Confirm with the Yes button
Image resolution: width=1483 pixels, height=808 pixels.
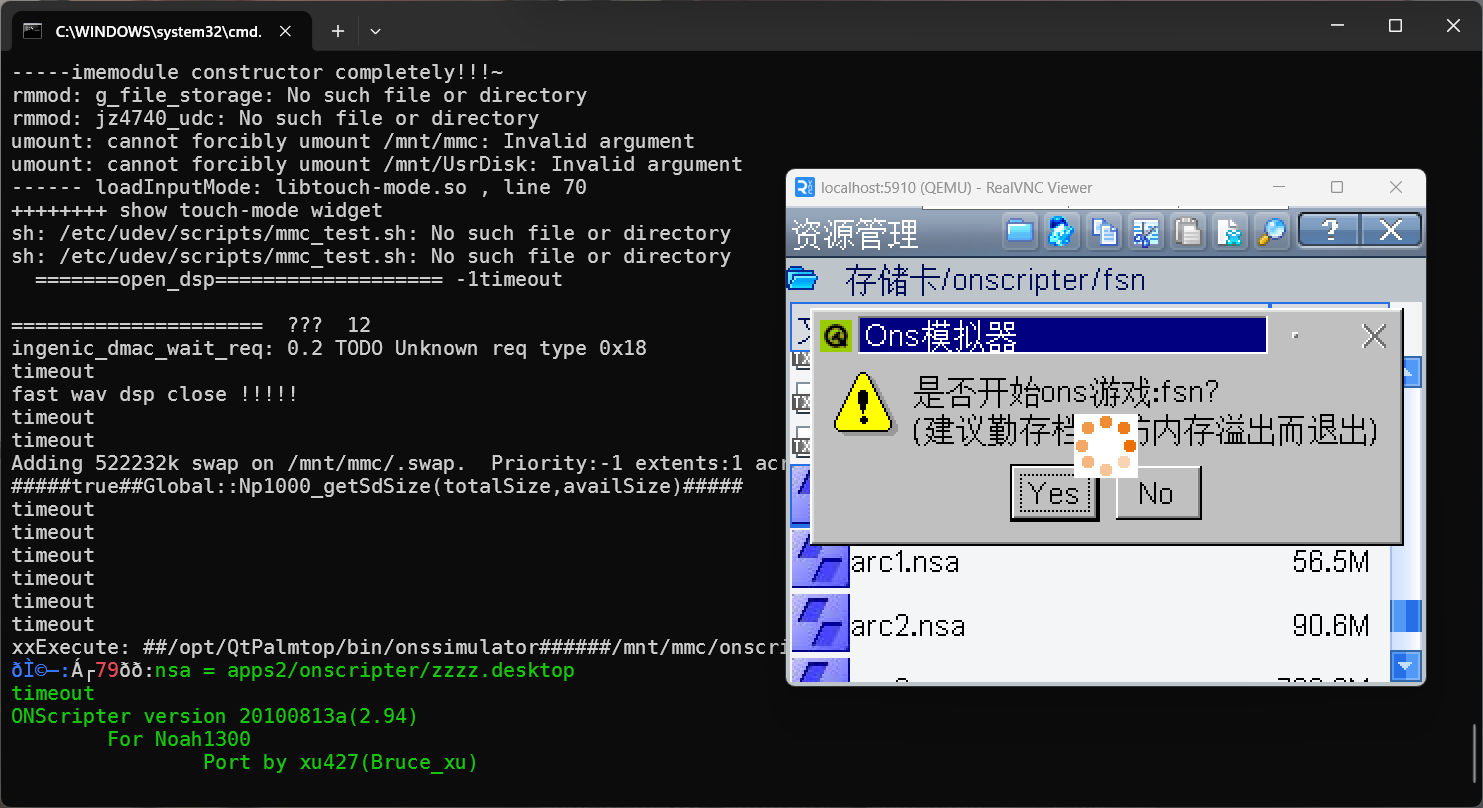[x=1054, y=493]
